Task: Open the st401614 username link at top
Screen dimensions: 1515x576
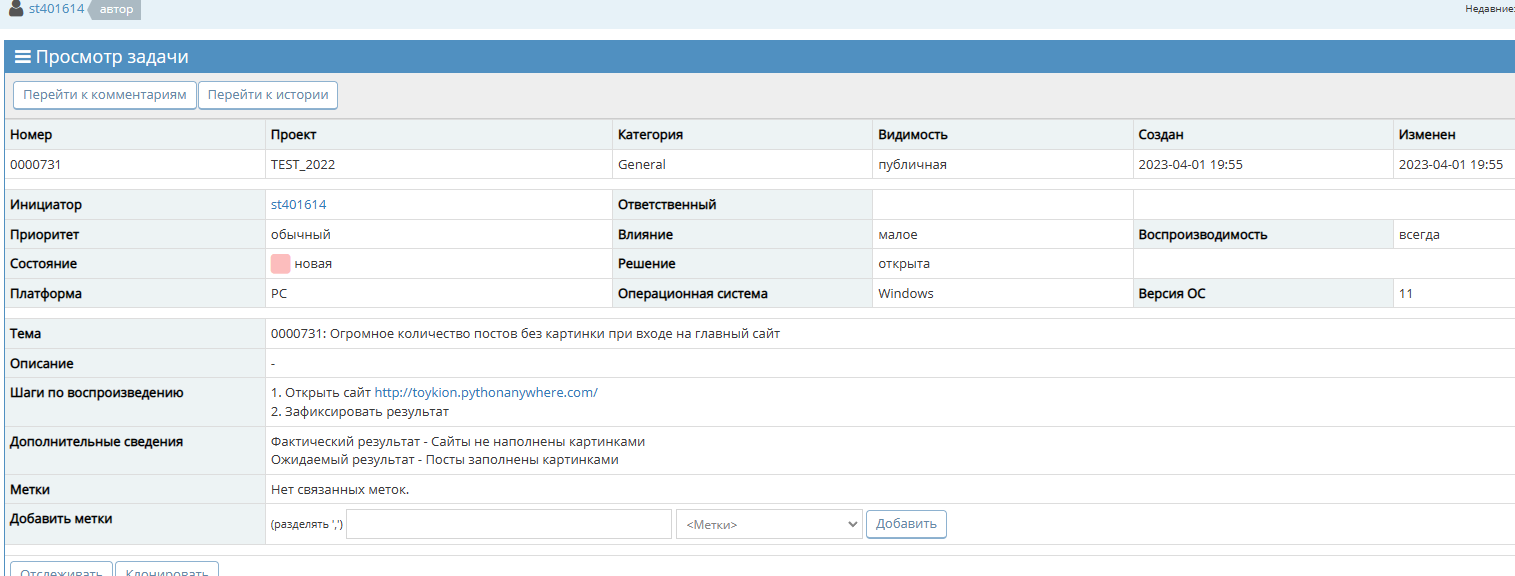Action: point(56,9)
